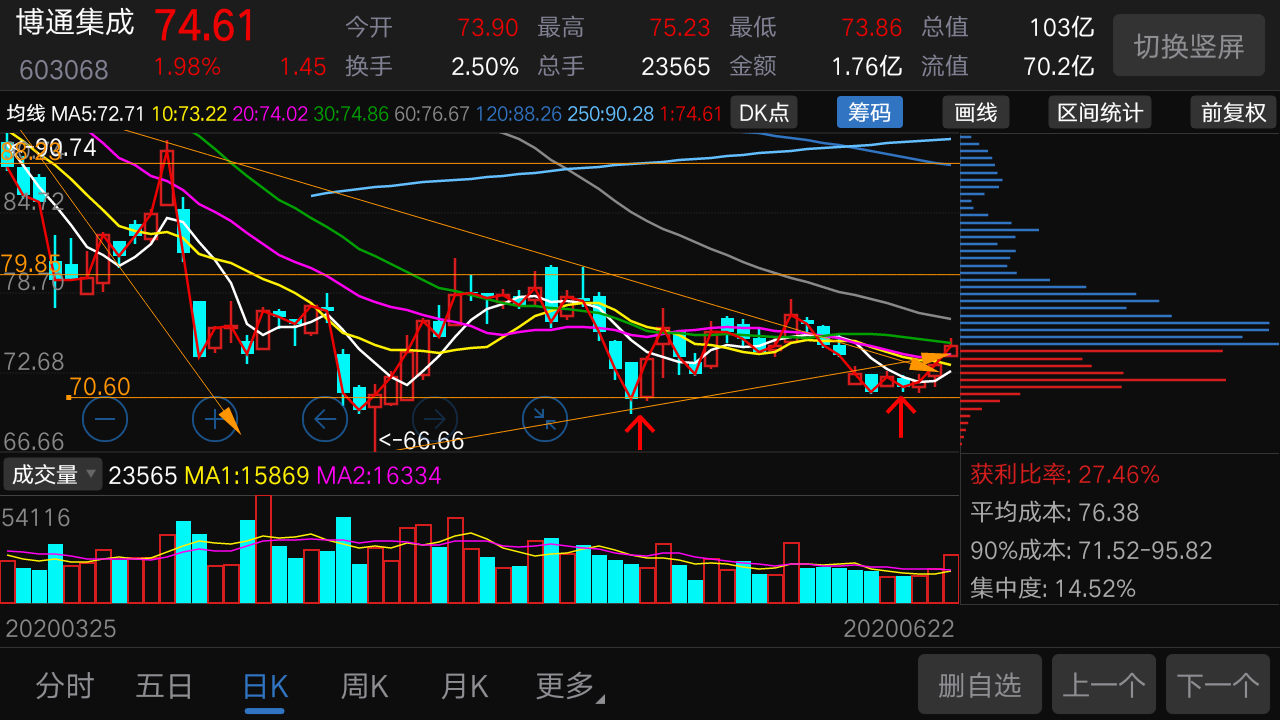The height and width of the screenshot is (720, 1280).
Task: Select the 周K tab
Action: (364, 686)
